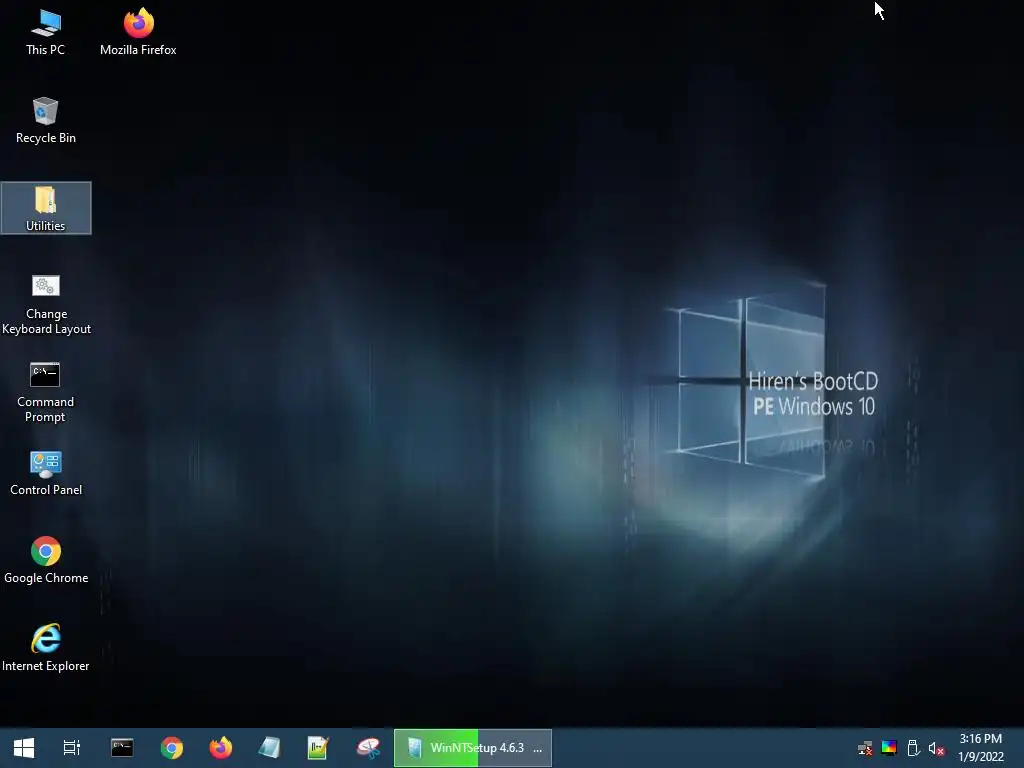Select Change Keyboard Layout shortcut
The image size is (1024, 768).
(46, 305)
